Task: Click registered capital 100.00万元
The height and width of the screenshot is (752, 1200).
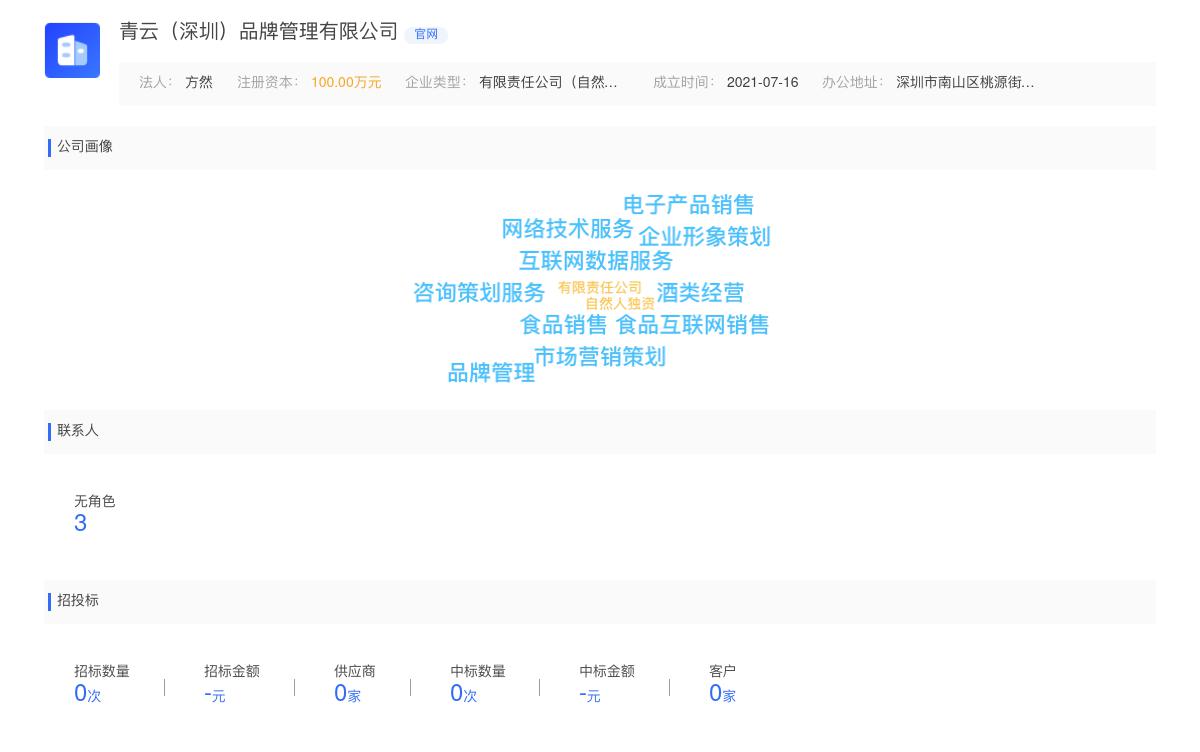Action: (x=346, y=83)
